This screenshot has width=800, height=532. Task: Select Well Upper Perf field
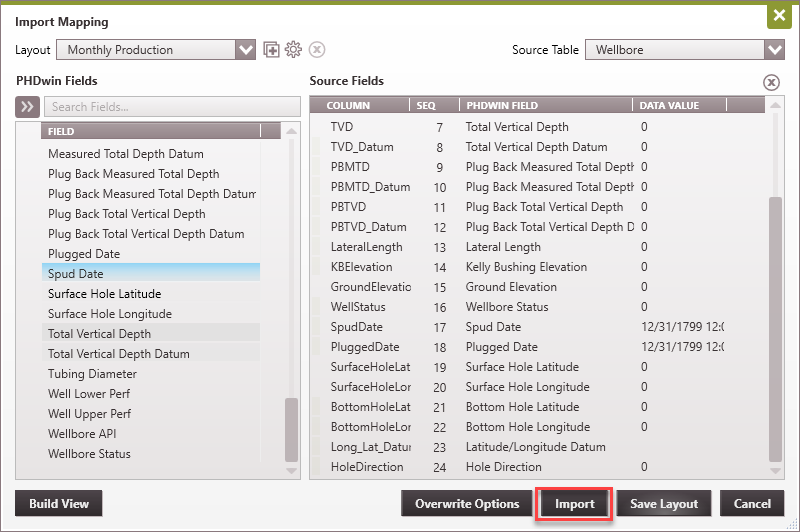(x=151, y=414)
